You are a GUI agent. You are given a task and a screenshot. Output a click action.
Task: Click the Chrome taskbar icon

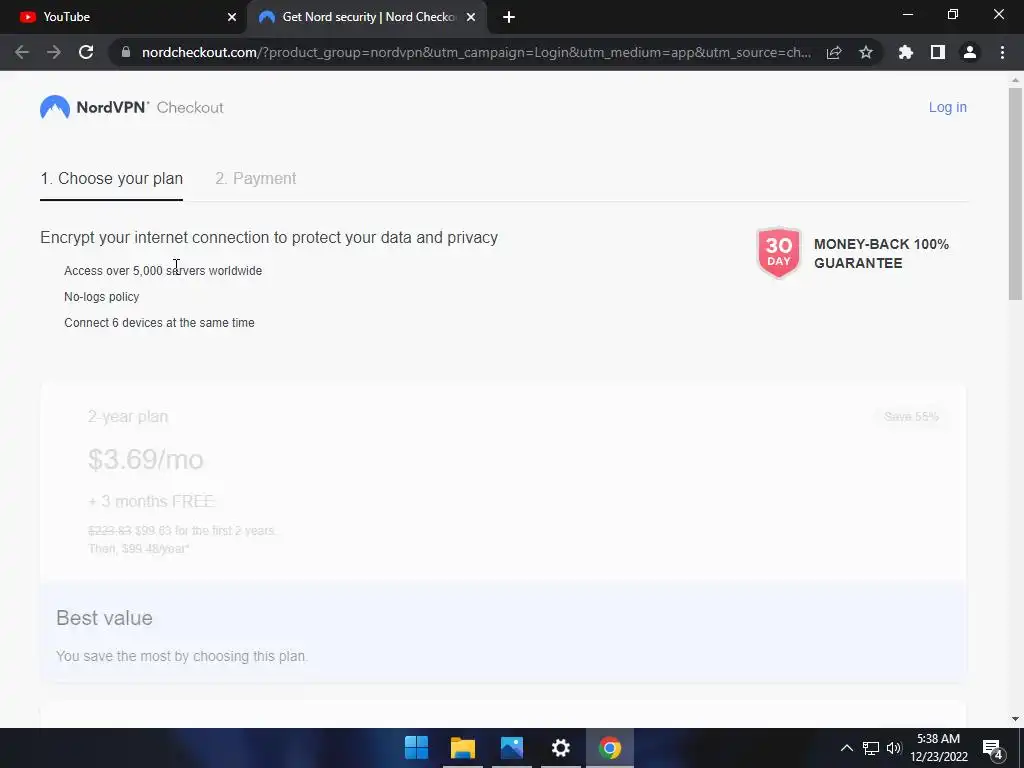point(609,748)
